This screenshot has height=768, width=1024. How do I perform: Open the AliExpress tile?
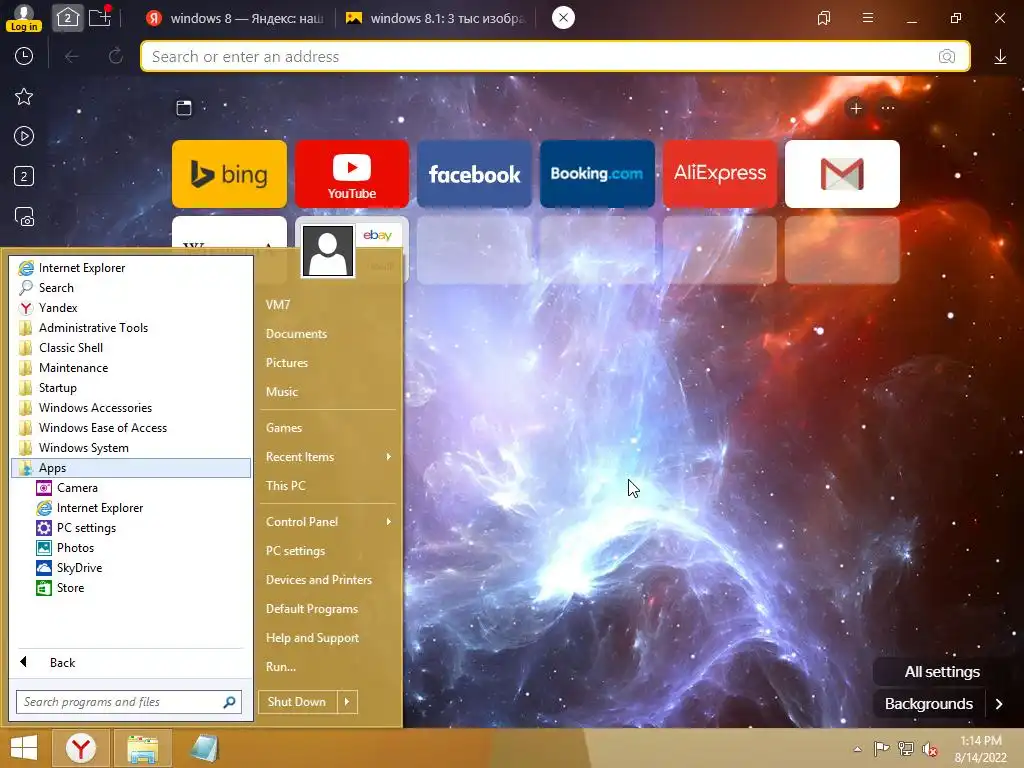(x=720, y=174)
